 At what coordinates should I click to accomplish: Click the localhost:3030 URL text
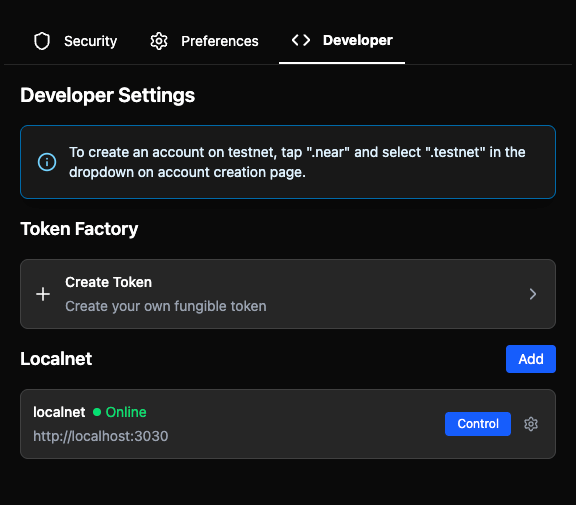point(101,436)
